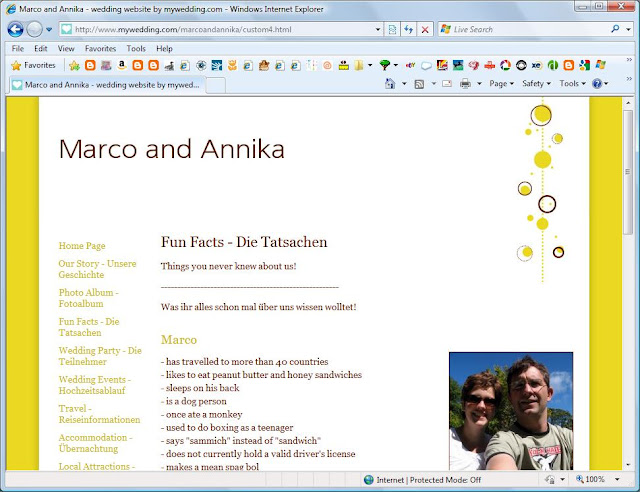Open the Tools menu in menu bar
The image size is (640, 492).
pos(136,49)
